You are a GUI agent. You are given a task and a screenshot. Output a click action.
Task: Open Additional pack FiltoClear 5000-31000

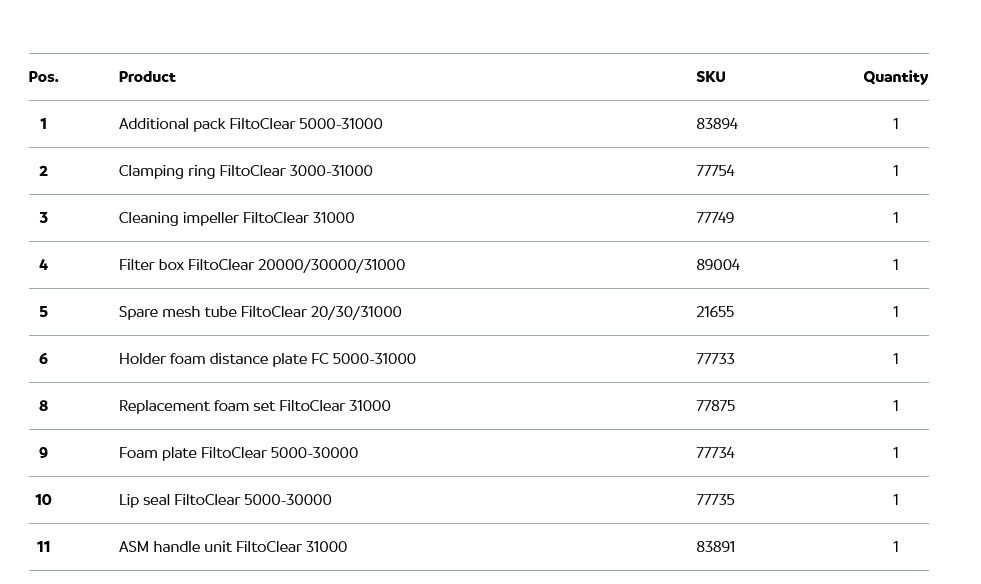[x=250, y=124]
